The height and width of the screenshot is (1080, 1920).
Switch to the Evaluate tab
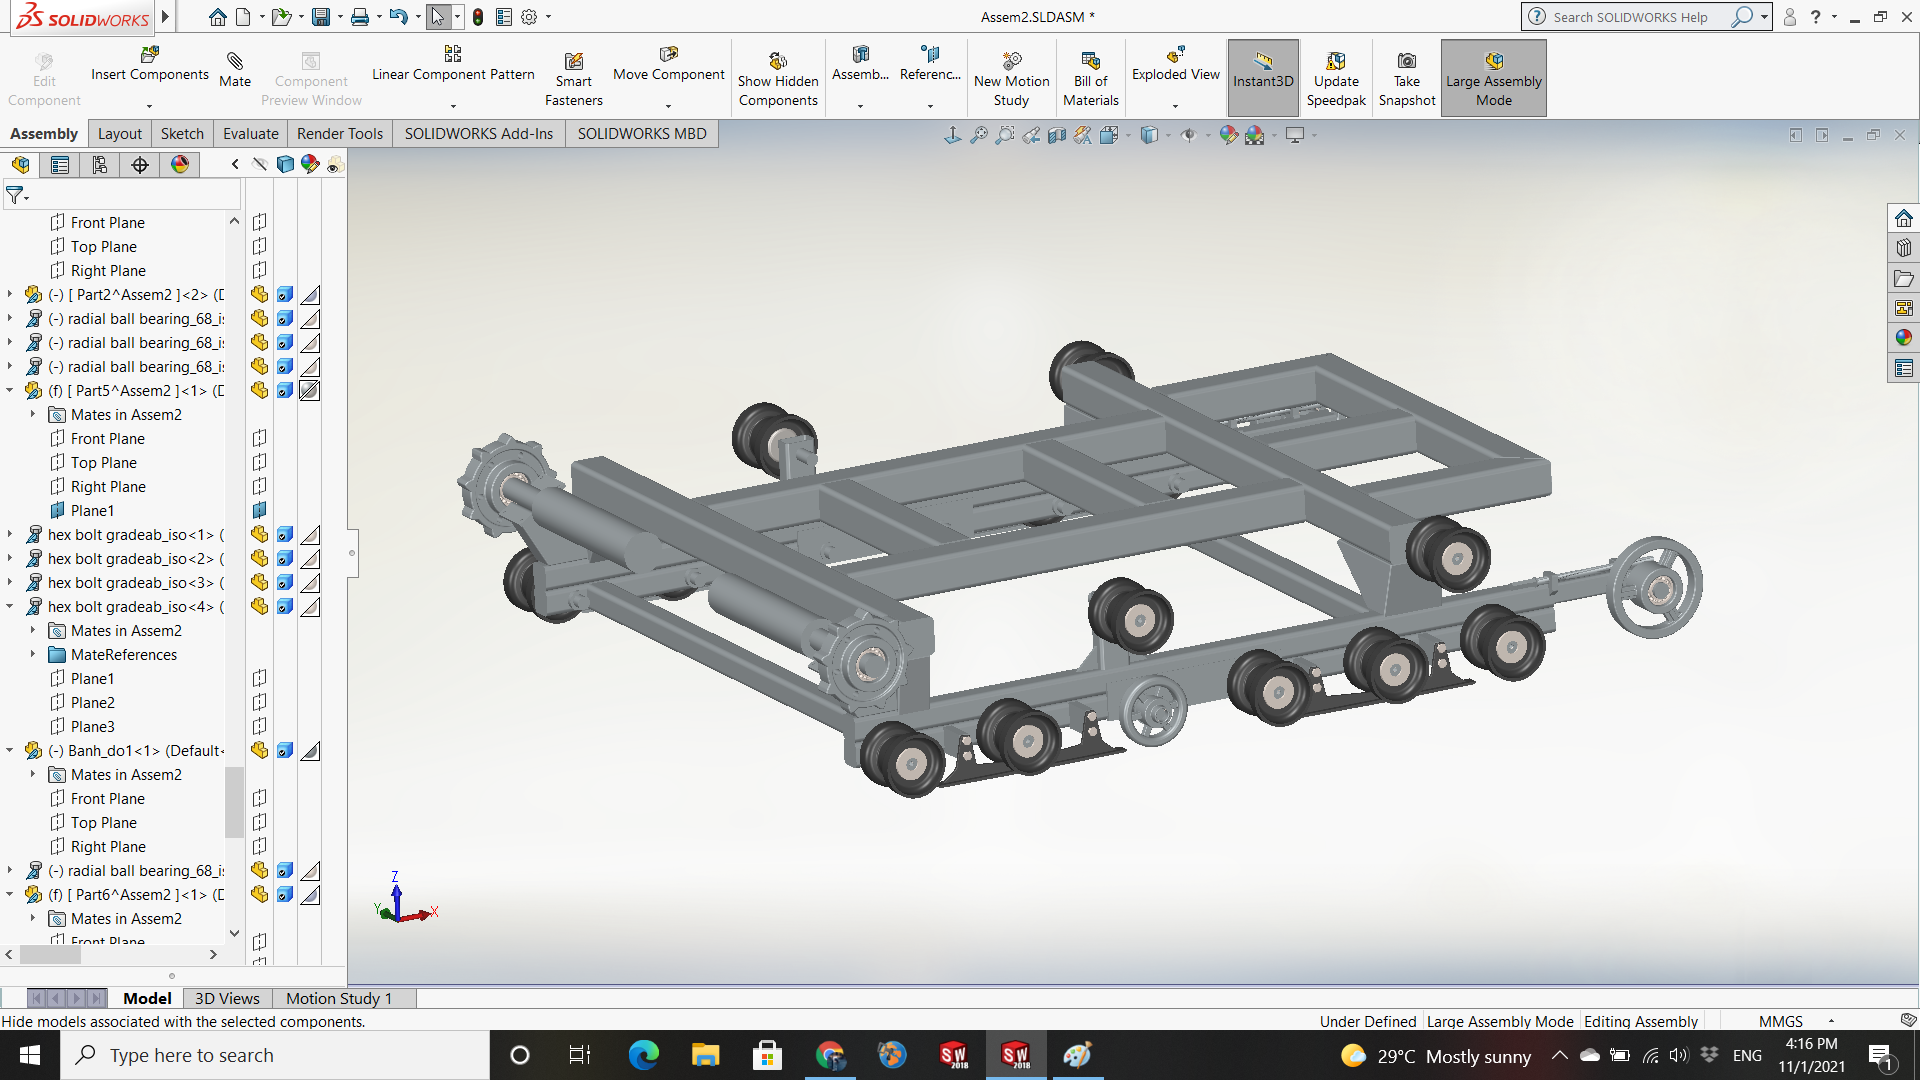(250, 134)
